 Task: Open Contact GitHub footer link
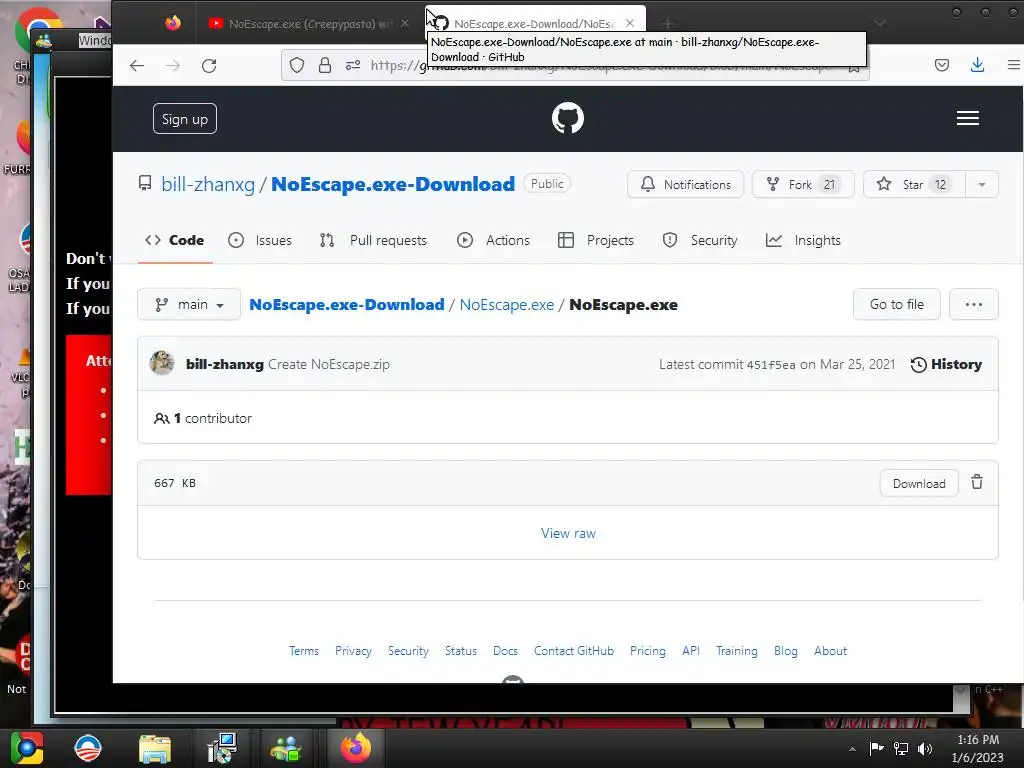[x=574, y=650]
